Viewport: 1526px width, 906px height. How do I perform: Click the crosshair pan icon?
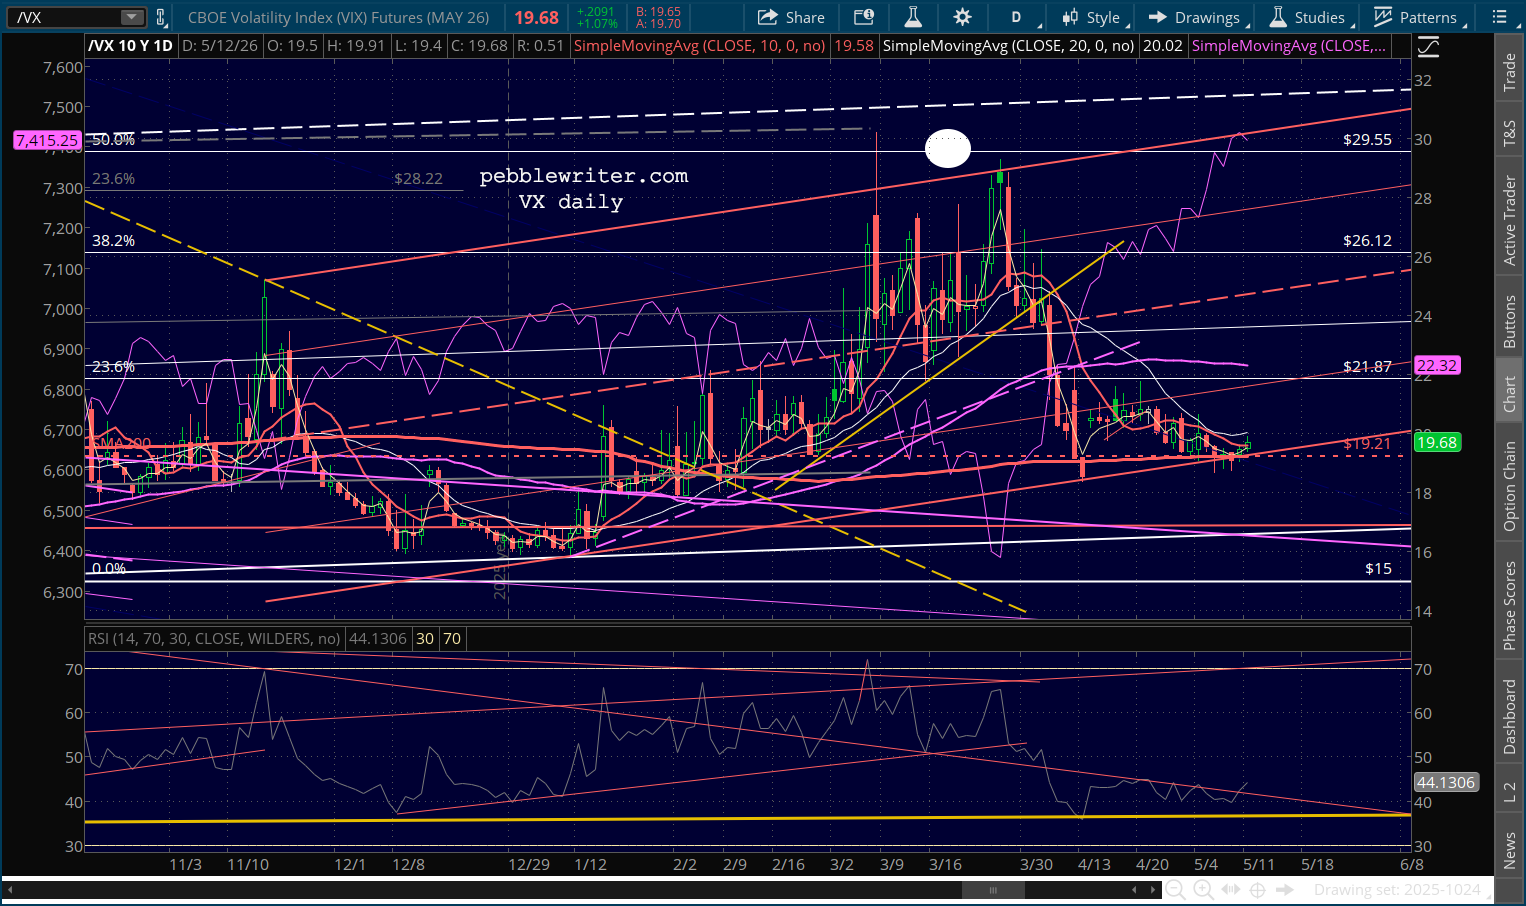pos(1257,889)
